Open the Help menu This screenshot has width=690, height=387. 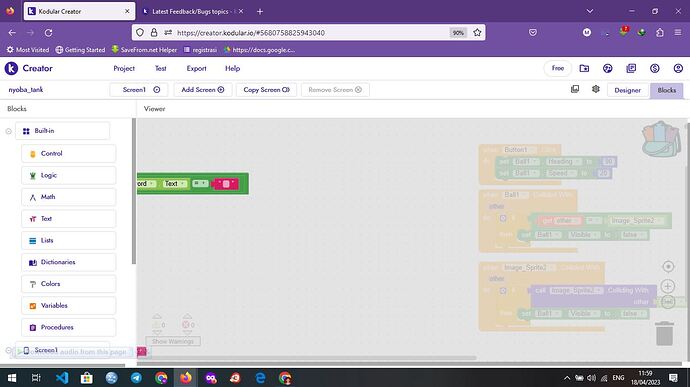[232, 68]
